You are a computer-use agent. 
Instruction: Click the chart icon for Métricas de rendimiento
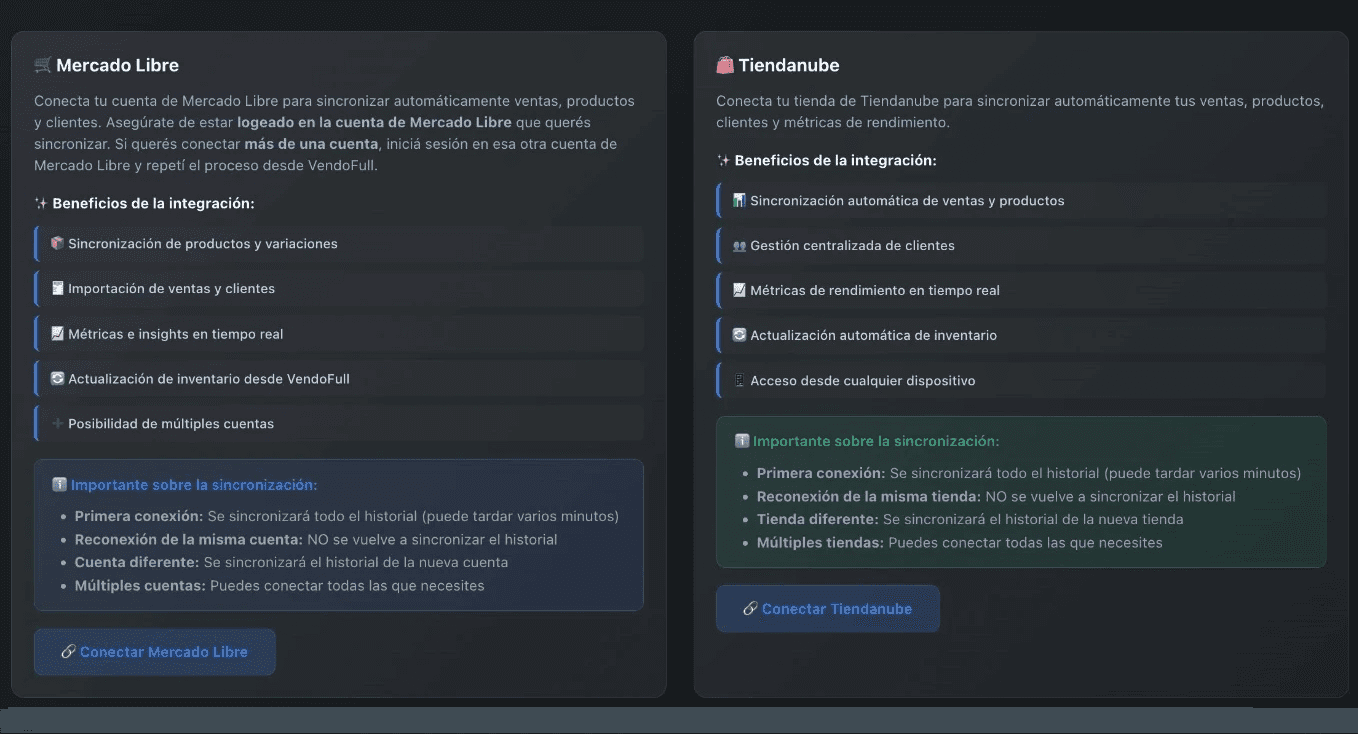point(740,291)
